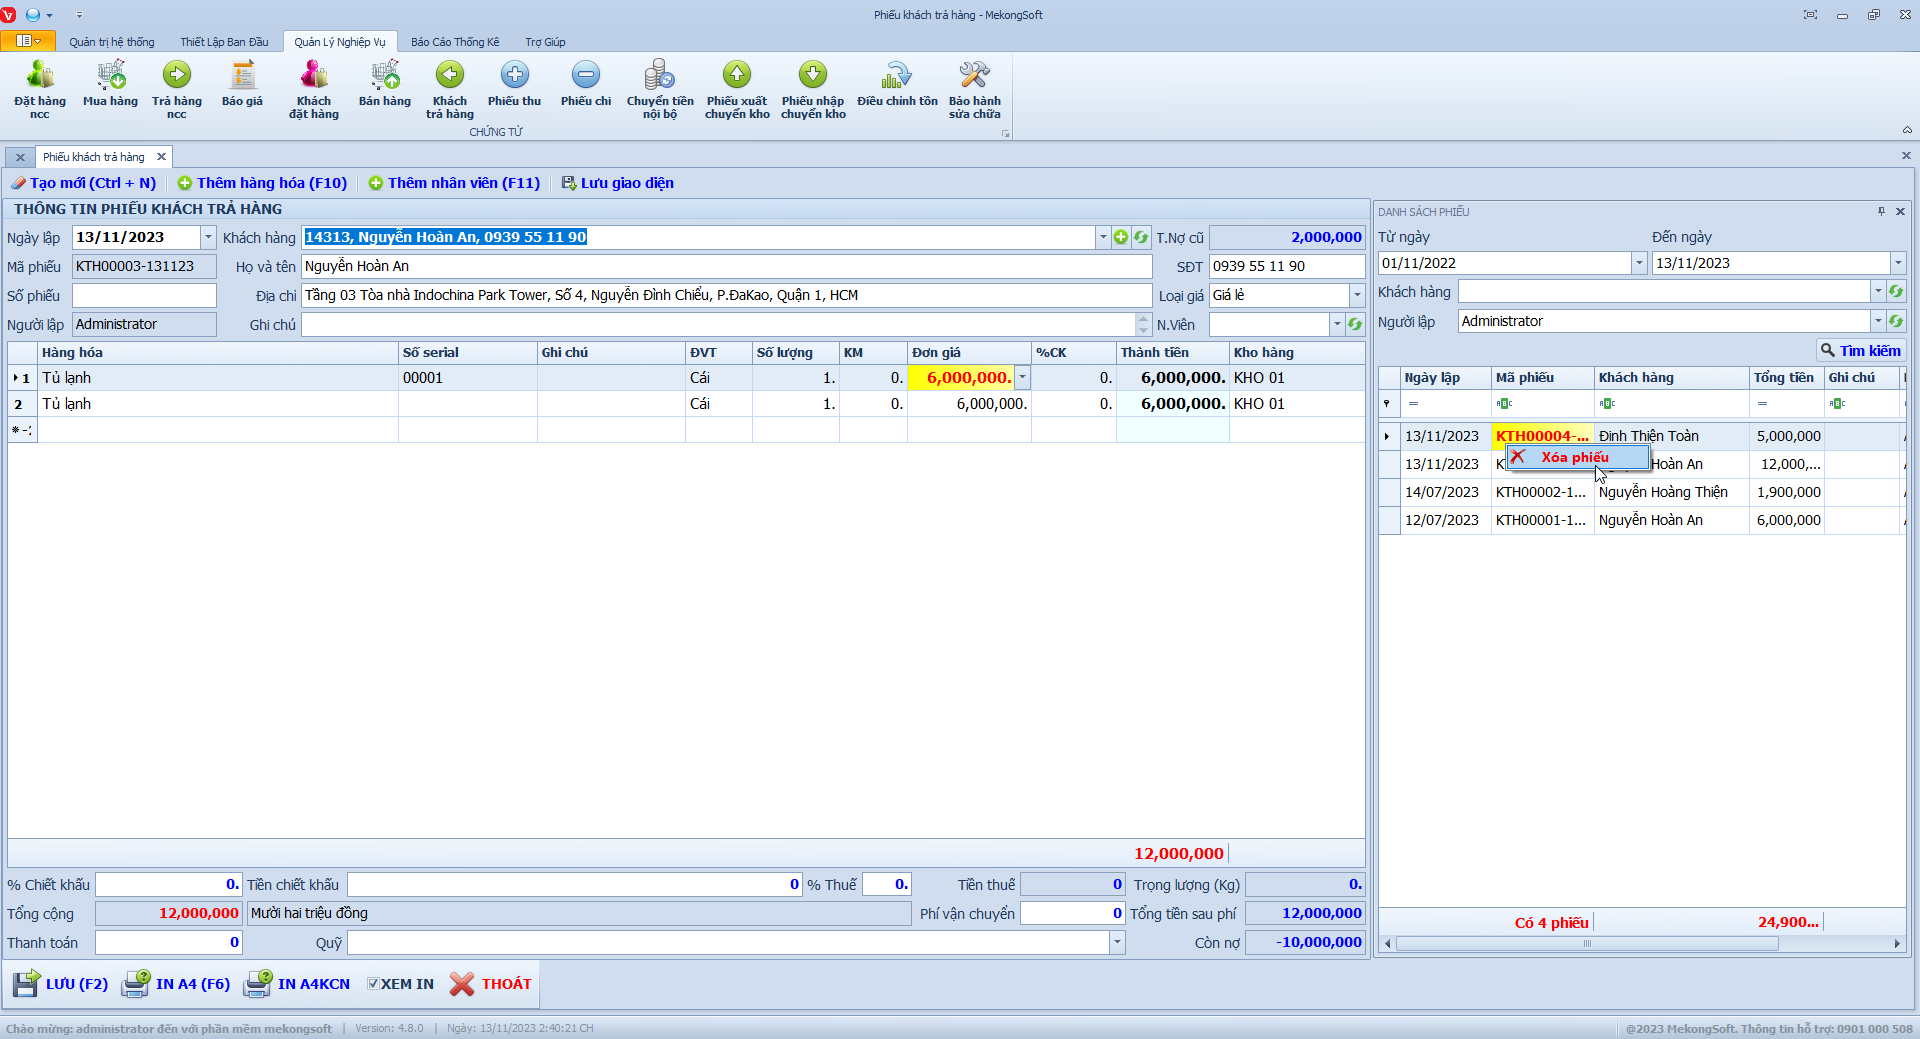This screenshot has width=1920, height=1039.
Task: Open Chuyển tiền nội bộ icon
Action: tap(659, 76)
